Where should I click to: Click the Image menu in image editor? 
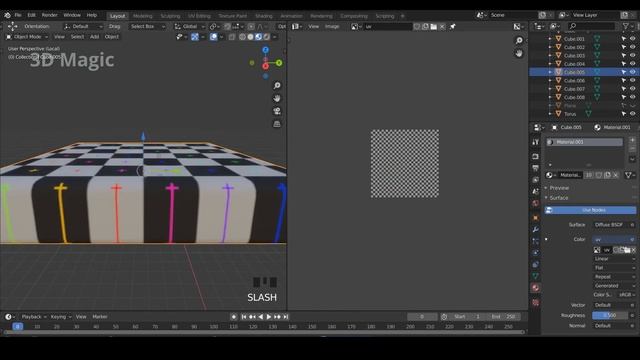point(332,27)
